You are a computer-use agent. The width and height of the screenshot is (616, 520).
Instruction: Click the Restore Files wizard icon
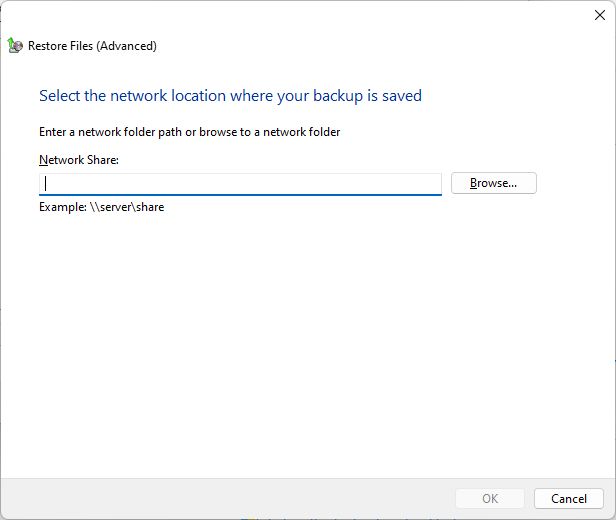click(15, 46)
